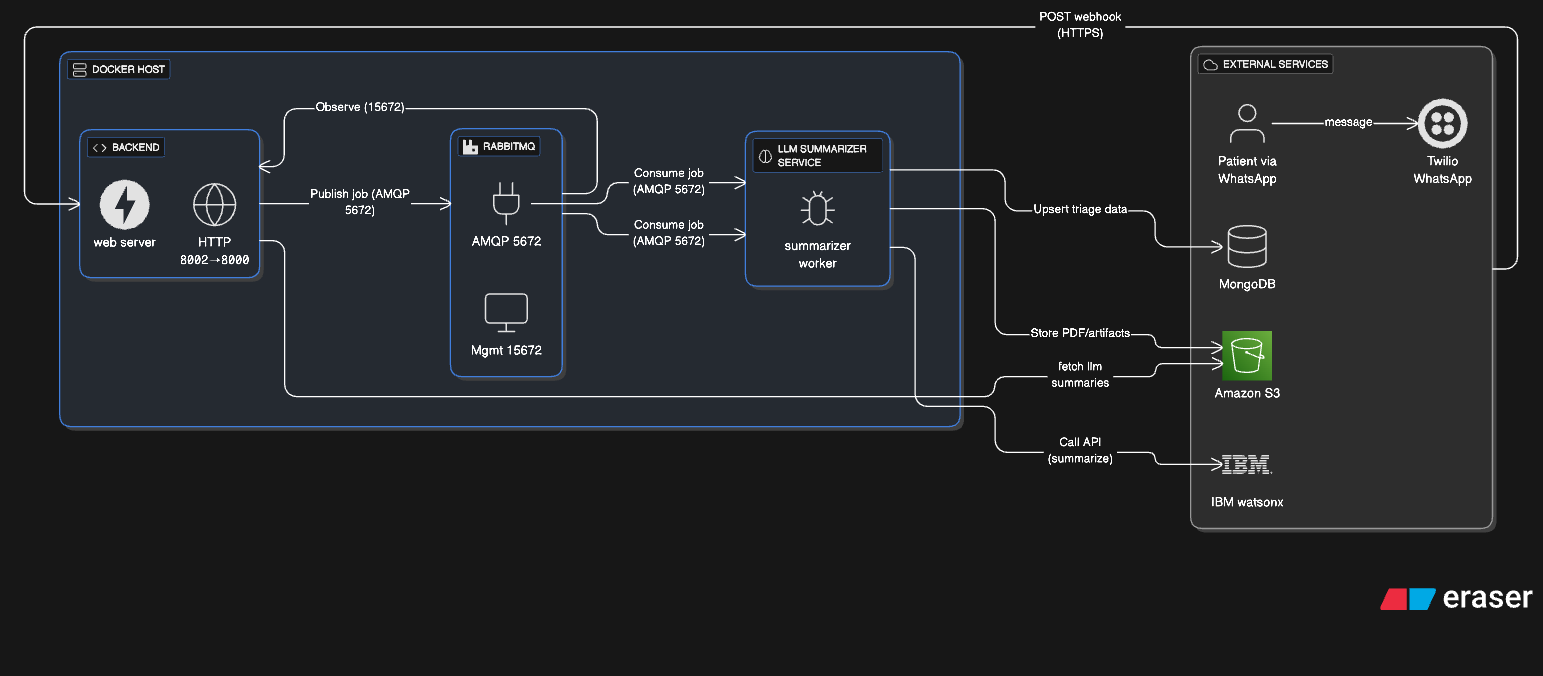Select the LLM SUMMARIZER SERVICE header
Screen dimensions: 1543x676
(x=817, y=155)
